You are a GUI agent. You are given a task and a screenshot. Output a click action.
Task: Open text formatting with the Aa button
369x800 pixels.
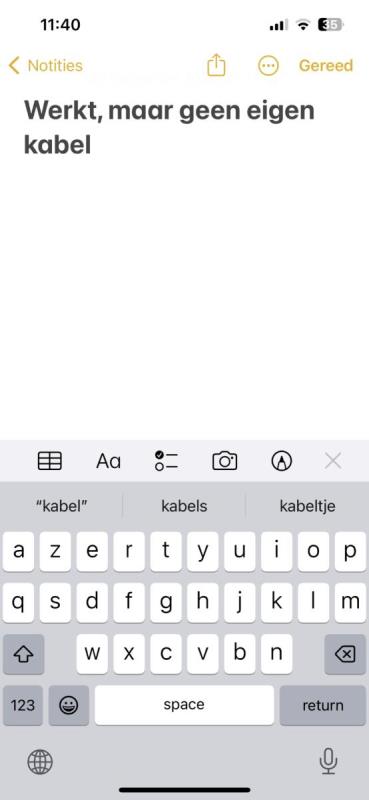108,461
